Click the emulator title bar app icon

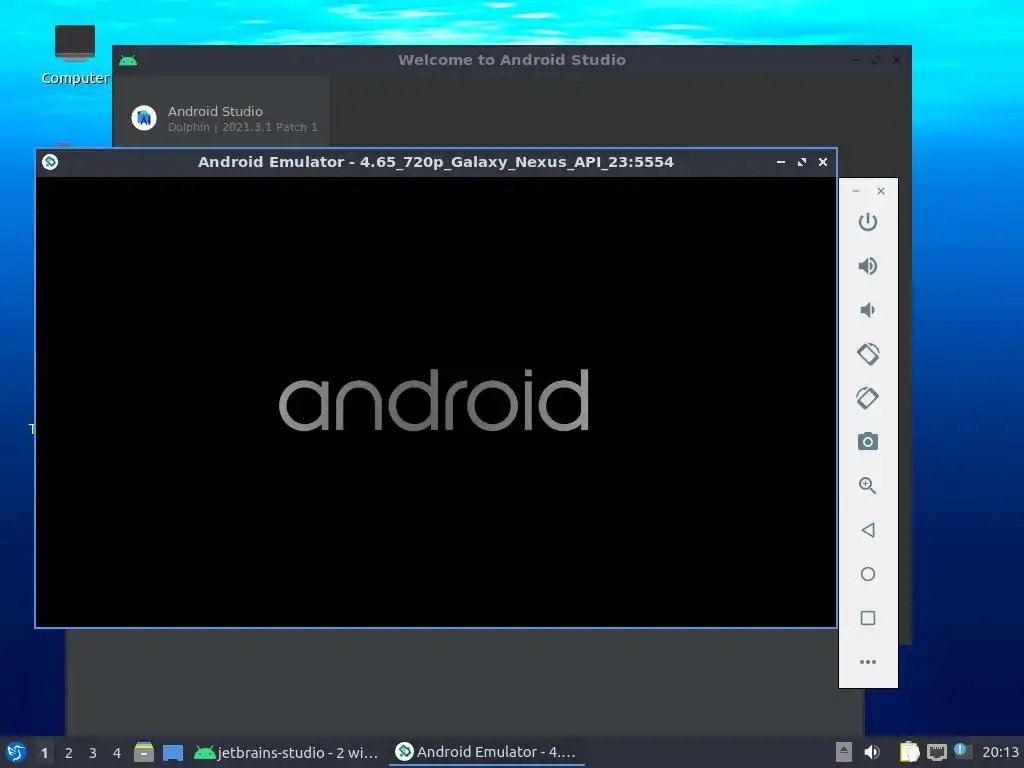point(50,161)
